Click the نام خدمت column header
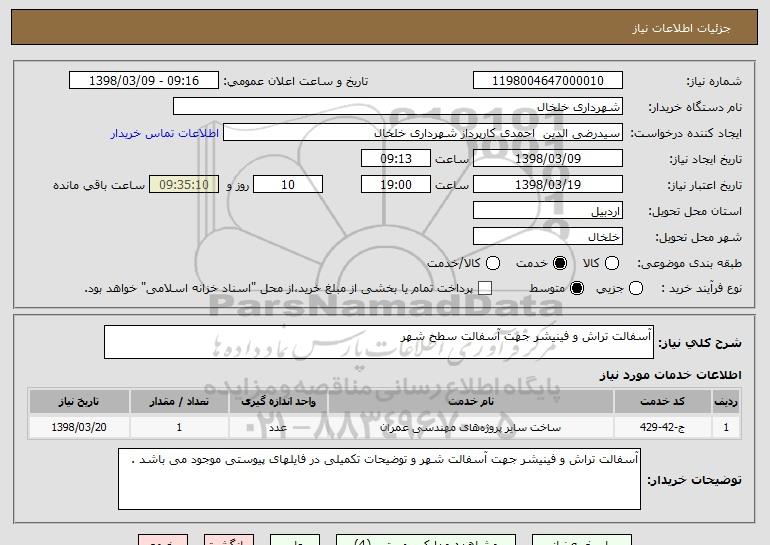Screen dimensions: 770x545 click(470, 402)
